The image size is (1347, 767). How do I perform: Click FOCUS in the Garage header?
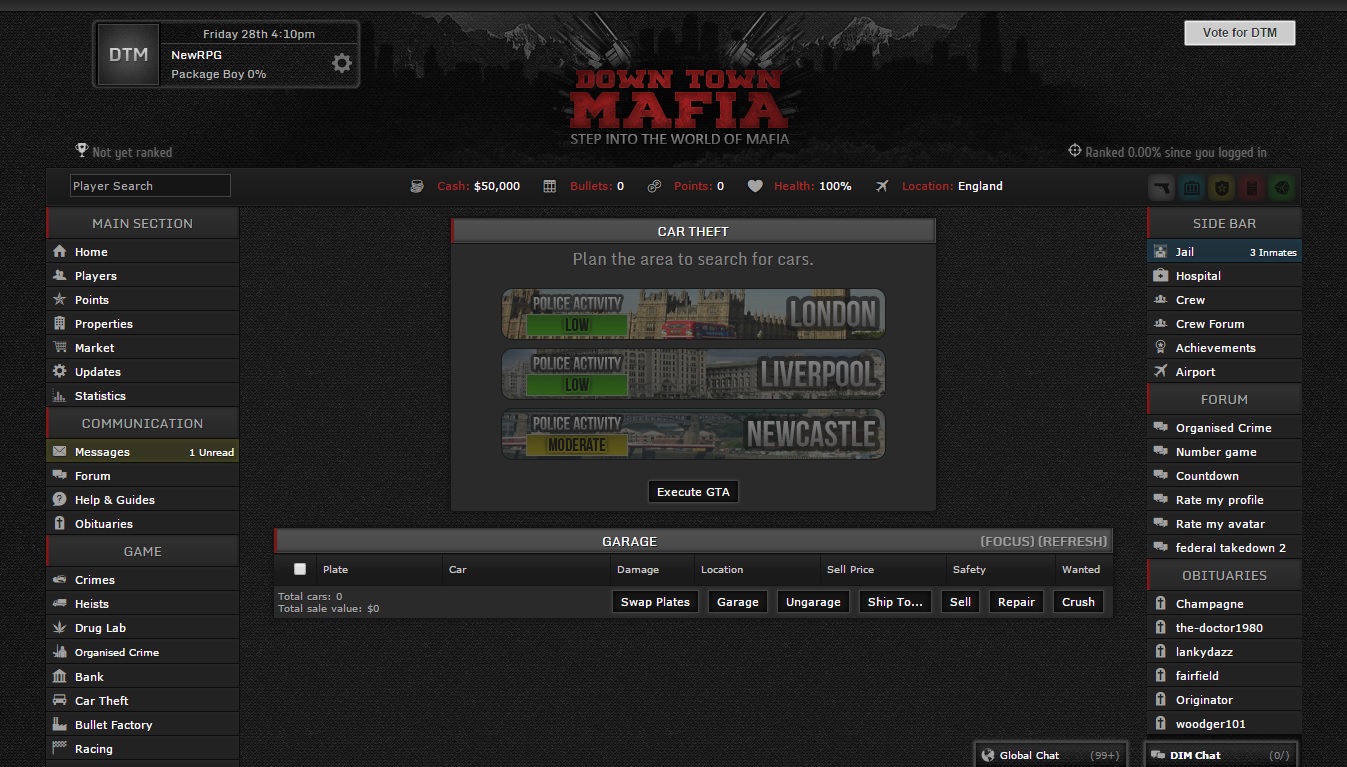[x=1007, y=541]
